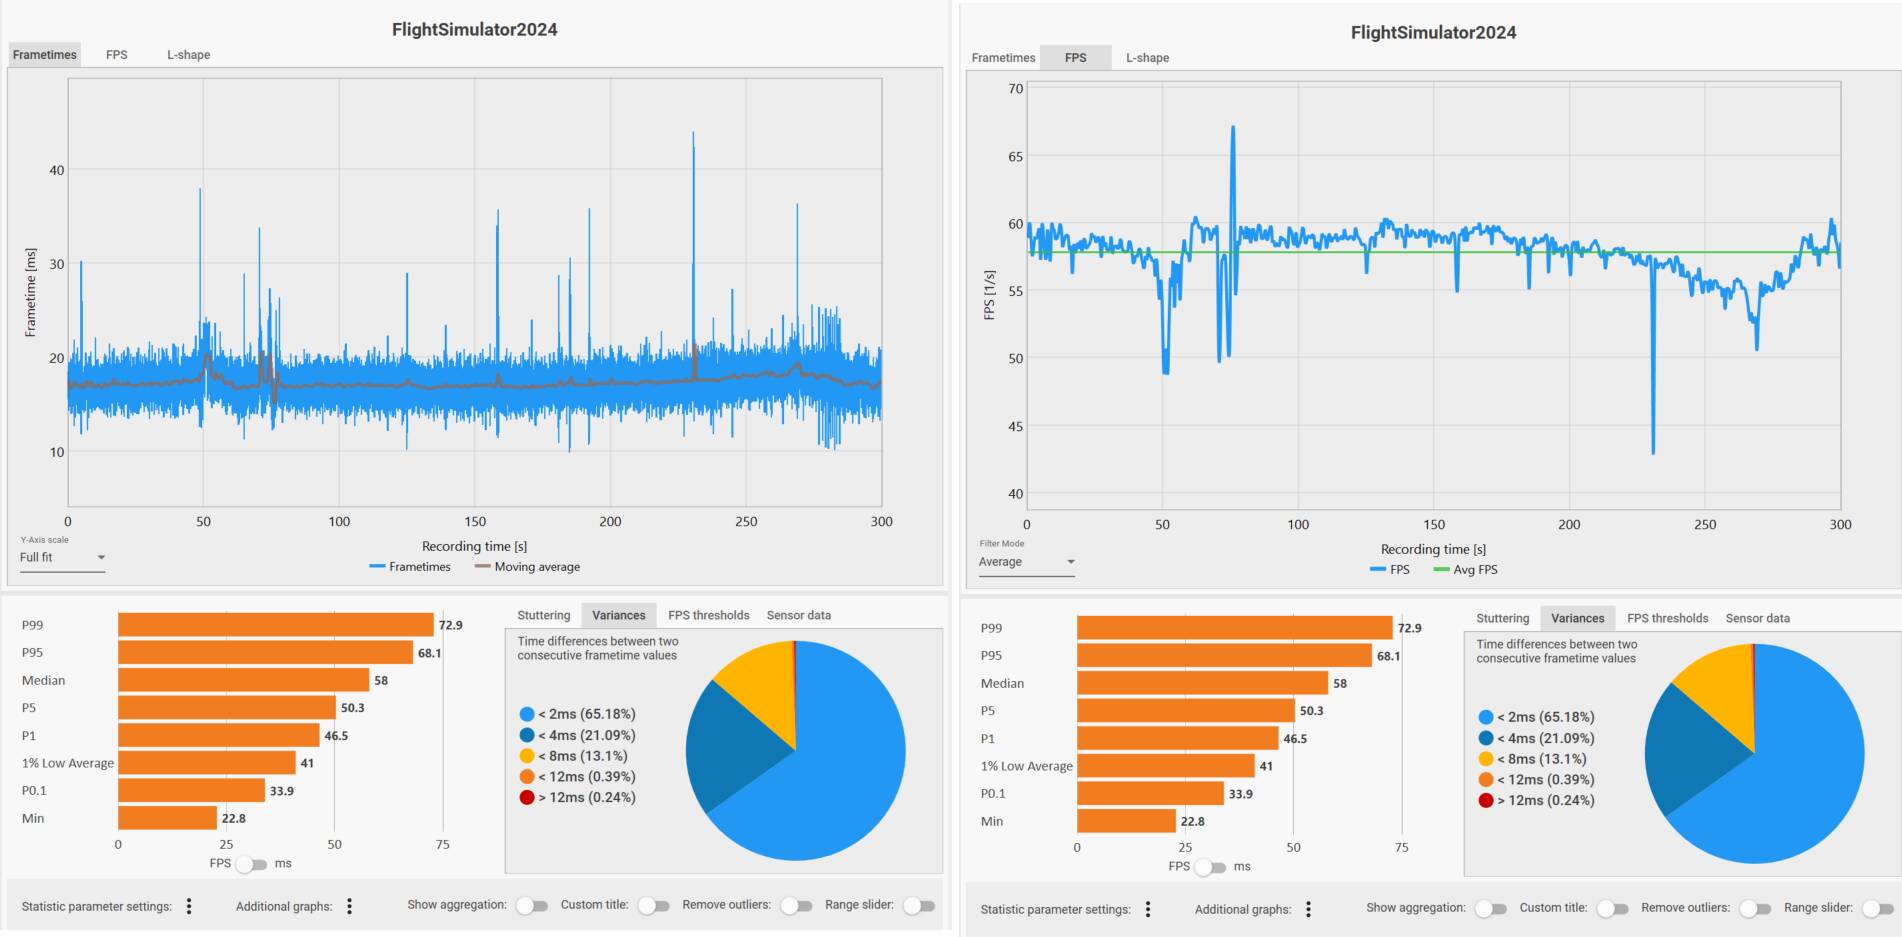Switch left panel FPS/ms bar chart toggle

coord(251,864)
